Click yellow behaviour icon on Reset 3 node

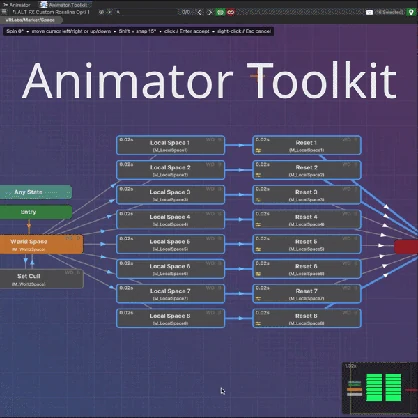point(258,200)
